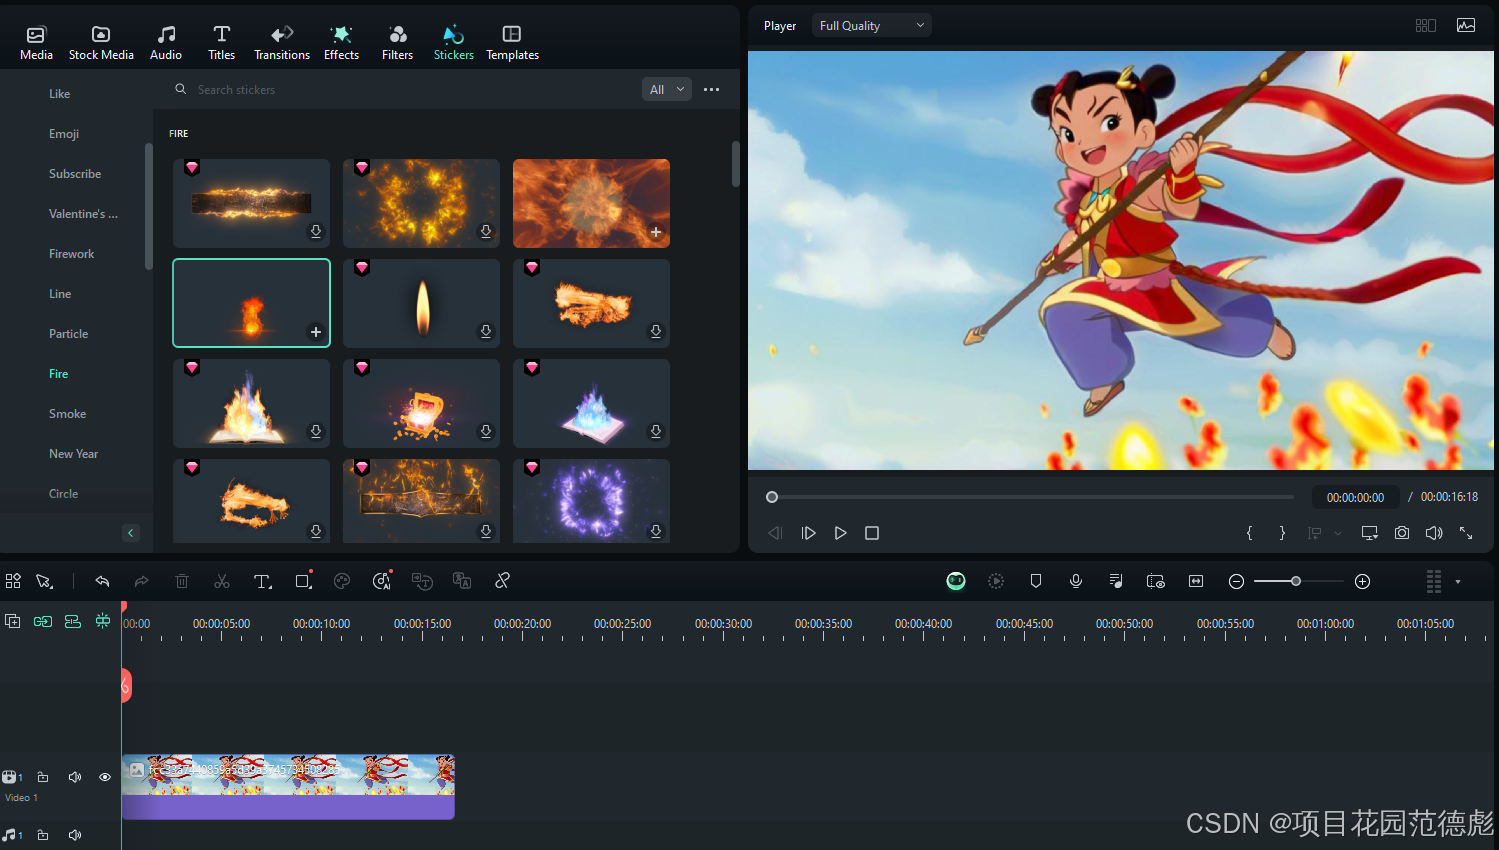Image resolution: width=1499 pixels, height=850 pixels.
Task: Open the image scope view icon
Action: [x=1466, y=26]
